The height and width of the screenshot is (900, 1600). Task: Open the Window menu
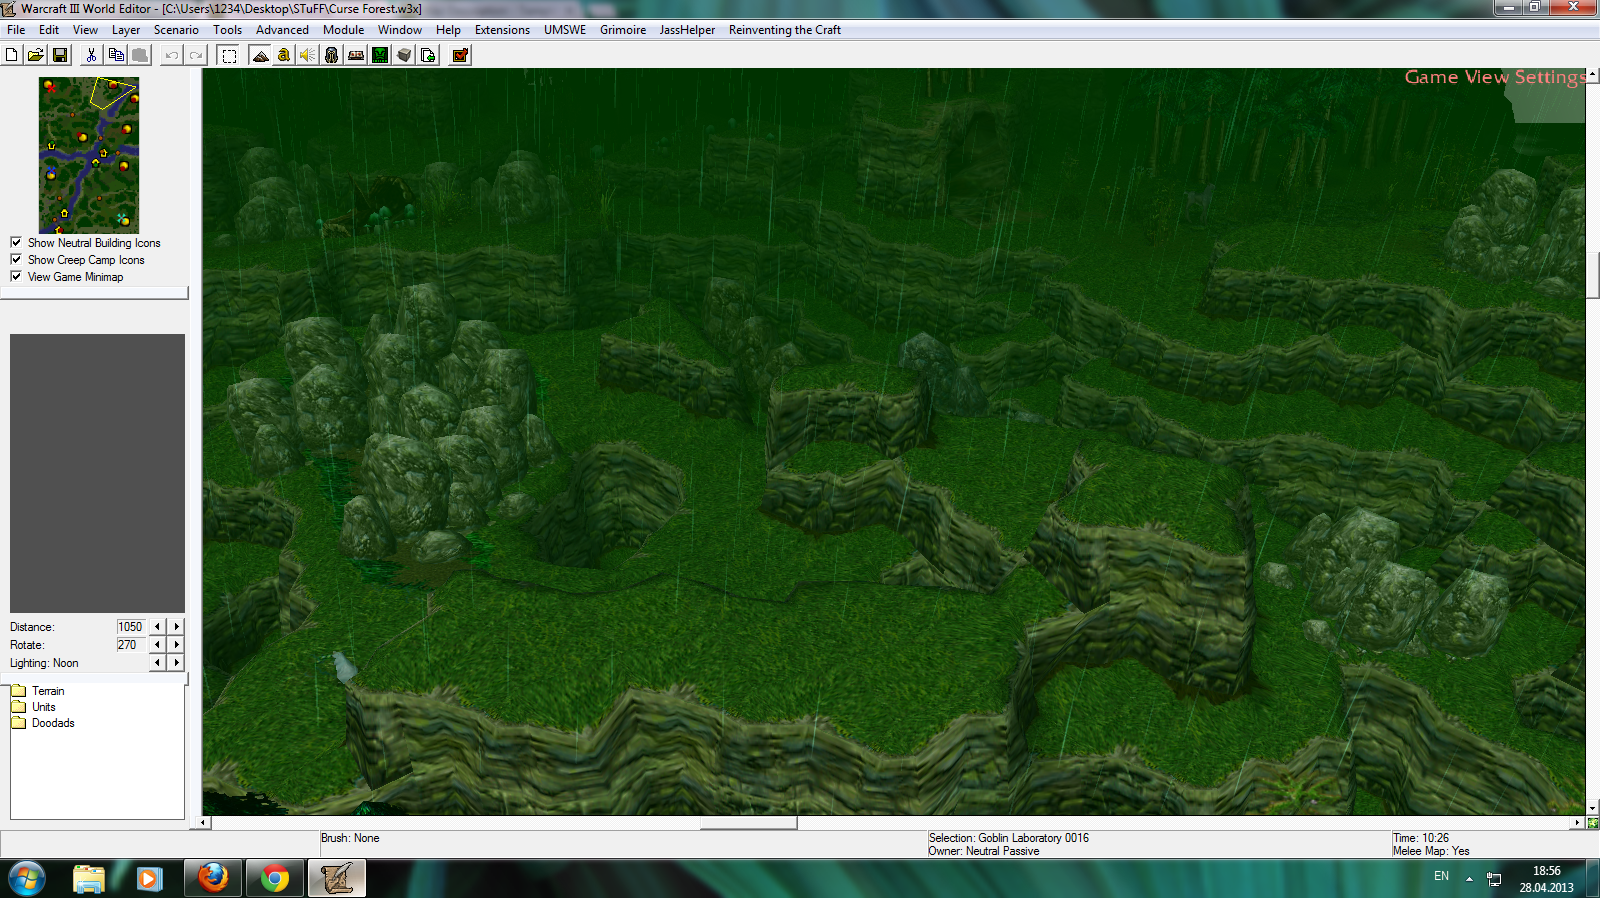pyautogui.click(x=400, y=30)
